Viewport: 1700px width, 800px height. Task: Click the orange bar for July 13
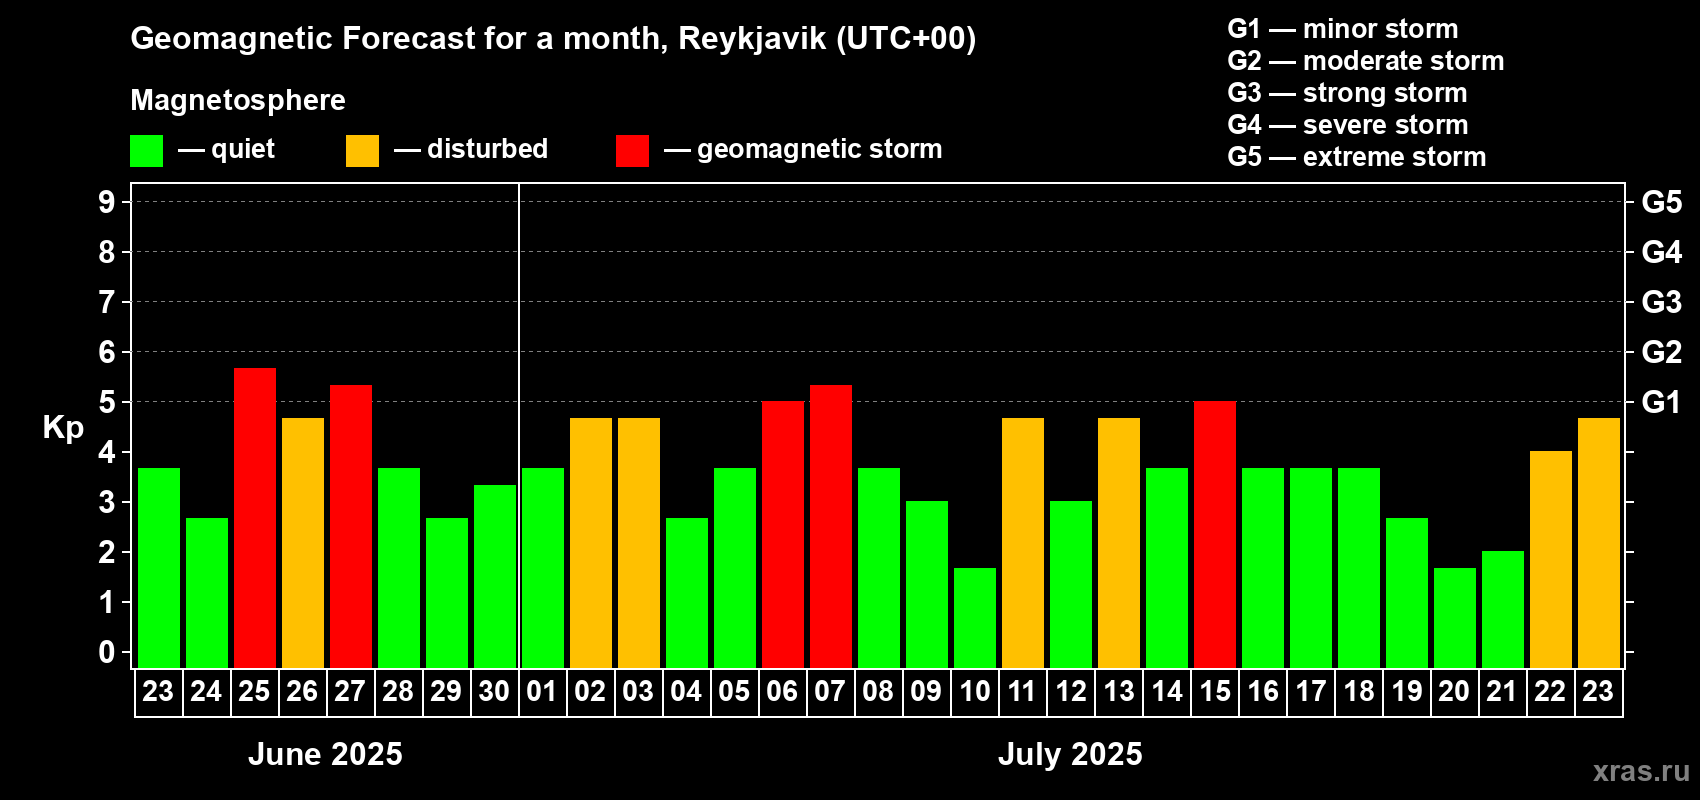[x=1119, y=543]
